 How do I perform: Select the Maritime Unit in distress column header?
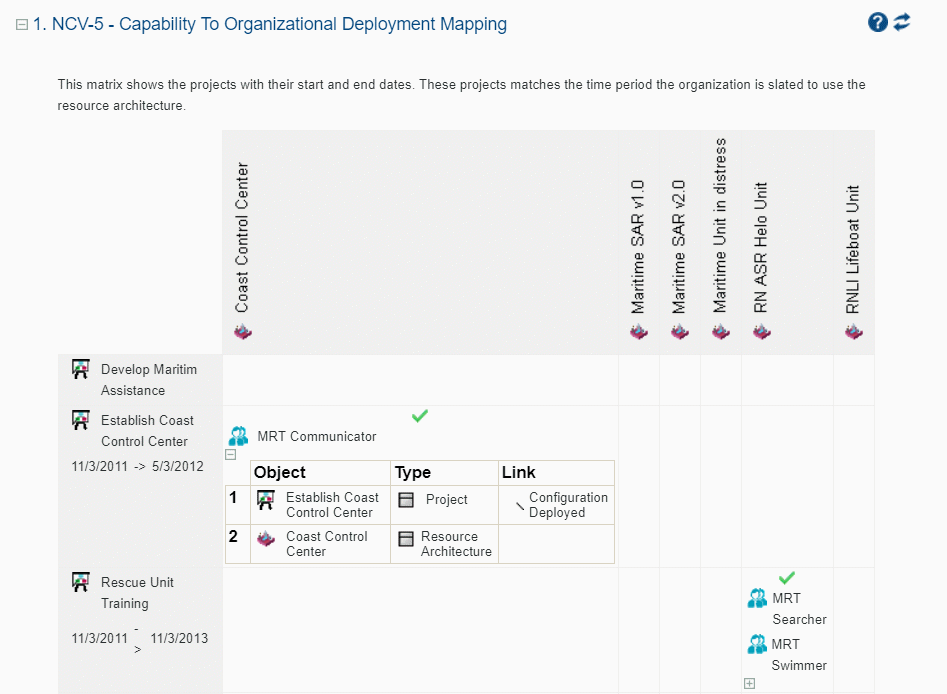click(x=721, y=226)
